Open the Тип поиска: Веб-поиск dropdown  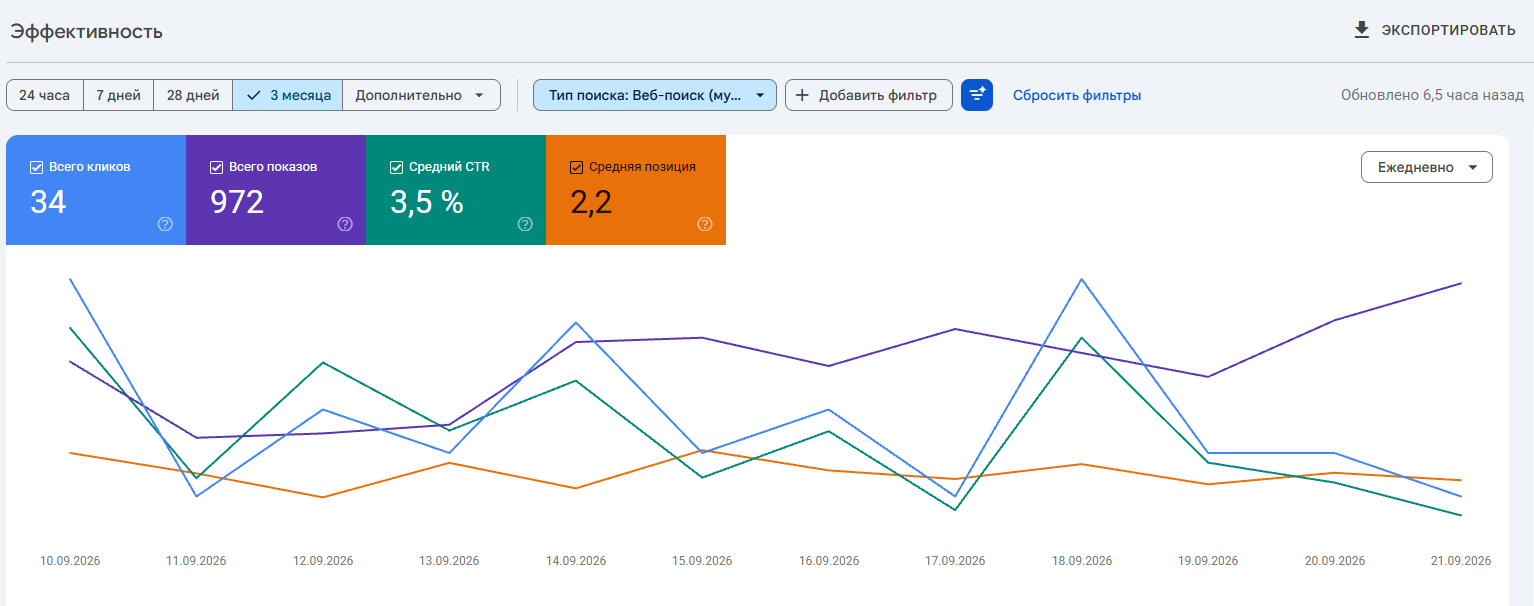click(x=655, y=95)
